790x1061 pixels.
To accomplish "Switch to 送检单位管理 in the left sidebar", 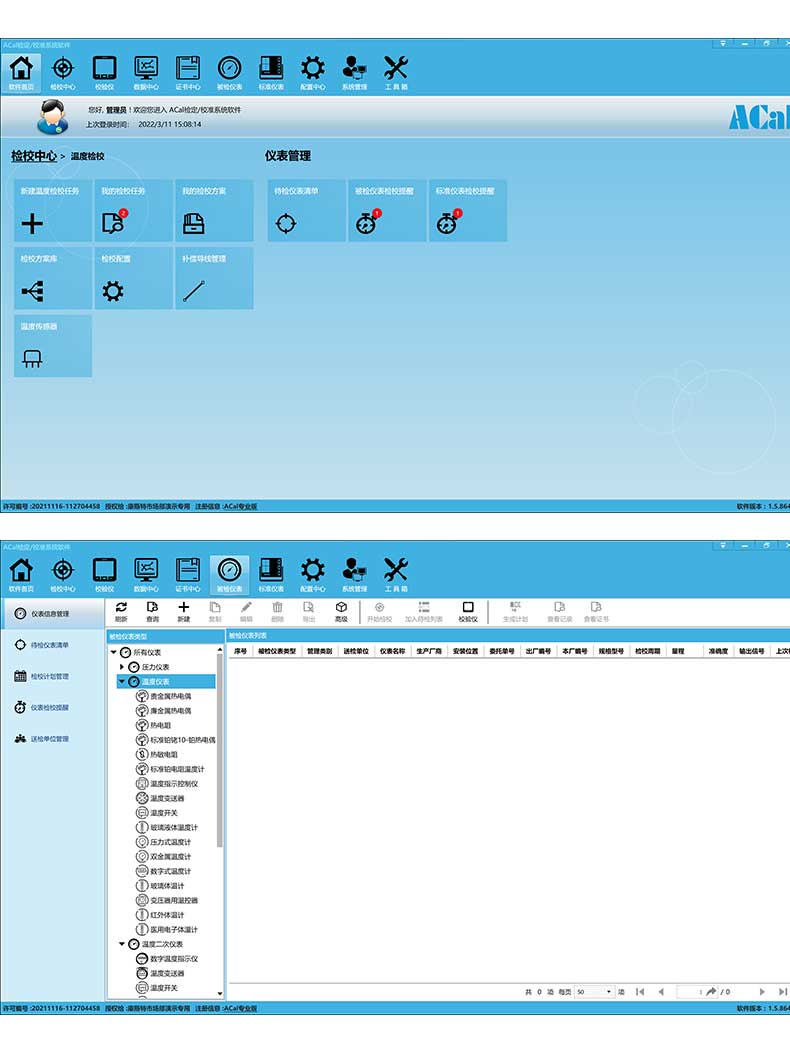I will pyautogui.click(x=49, y=739).
